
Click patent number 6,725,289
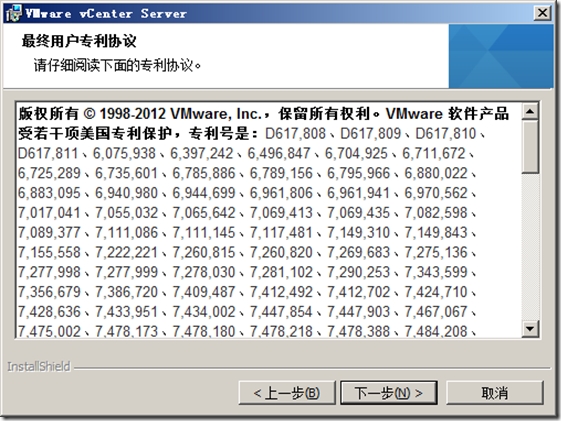click(x=49, y=173)
